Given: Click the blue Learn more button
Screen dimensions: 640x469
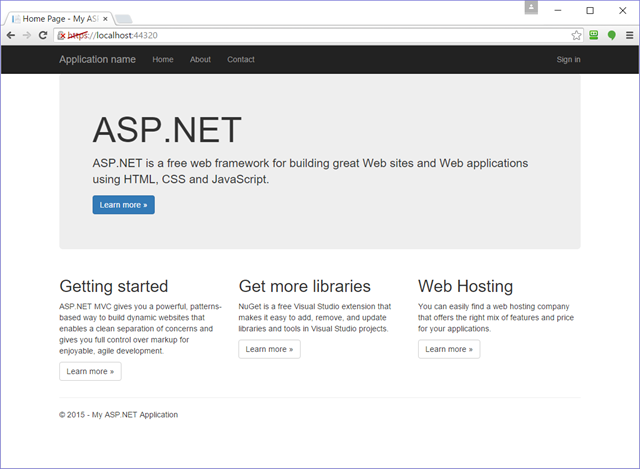Looking at the screenshot, I should tap(123, 204).
